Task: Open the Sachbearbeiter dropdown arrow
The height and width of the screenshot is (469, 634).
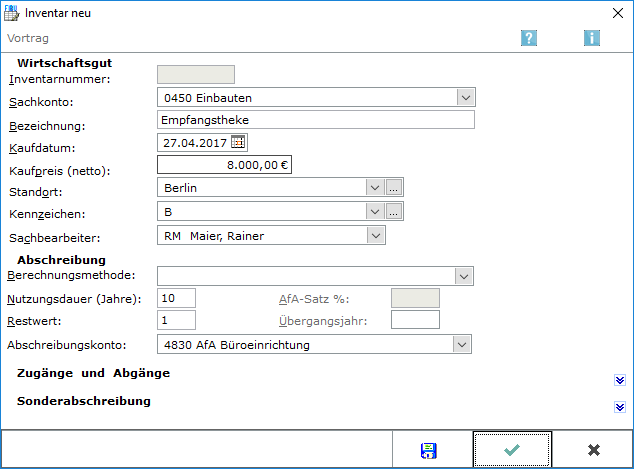Action: 376,235
